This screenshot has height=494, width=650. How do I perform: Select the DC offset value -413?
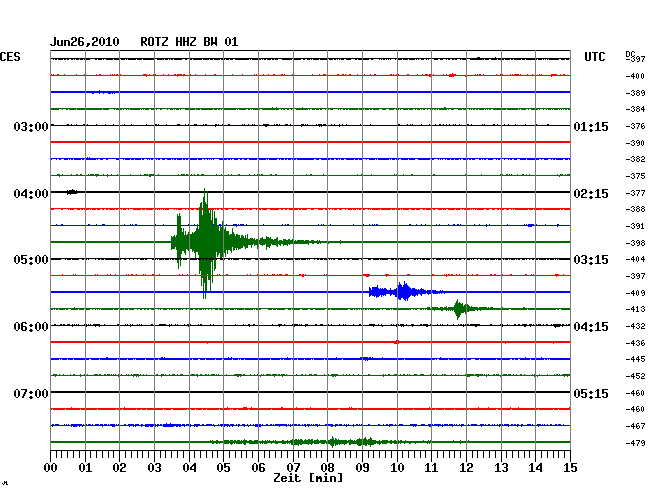click(635, 309)
